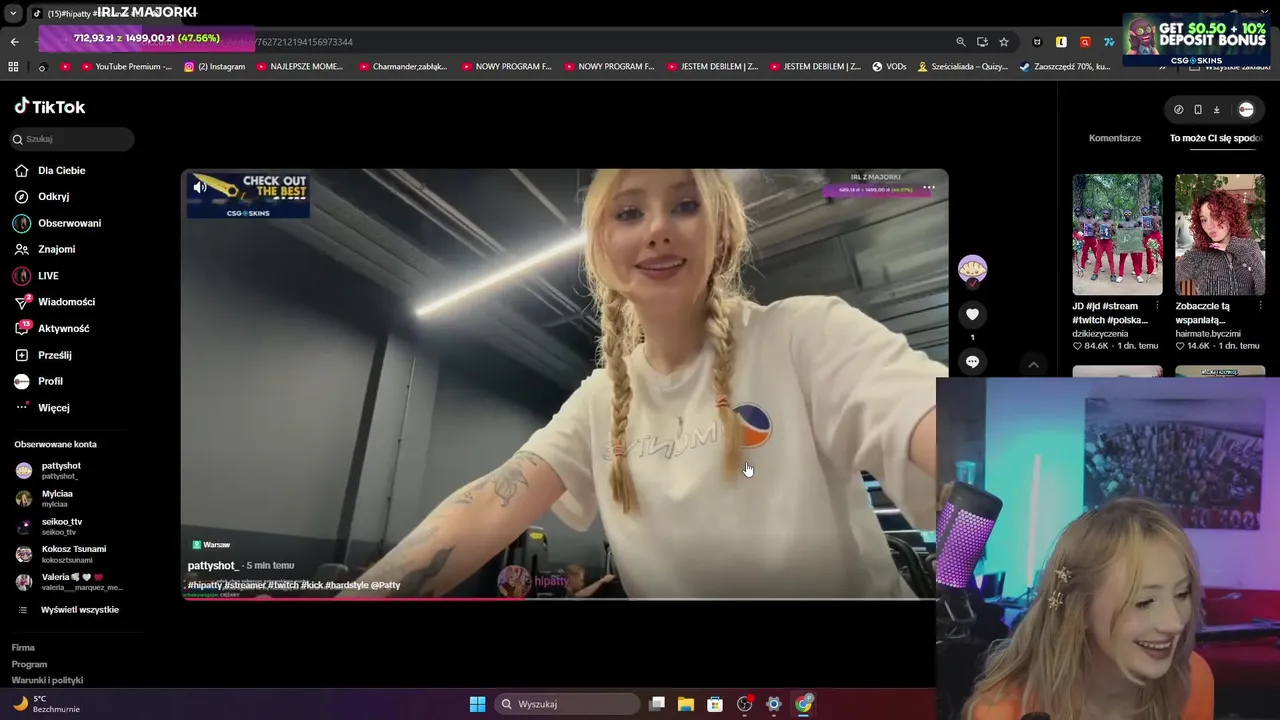Click Warunki i polityki footer link
1280x720 pixels.
[47, 680]
